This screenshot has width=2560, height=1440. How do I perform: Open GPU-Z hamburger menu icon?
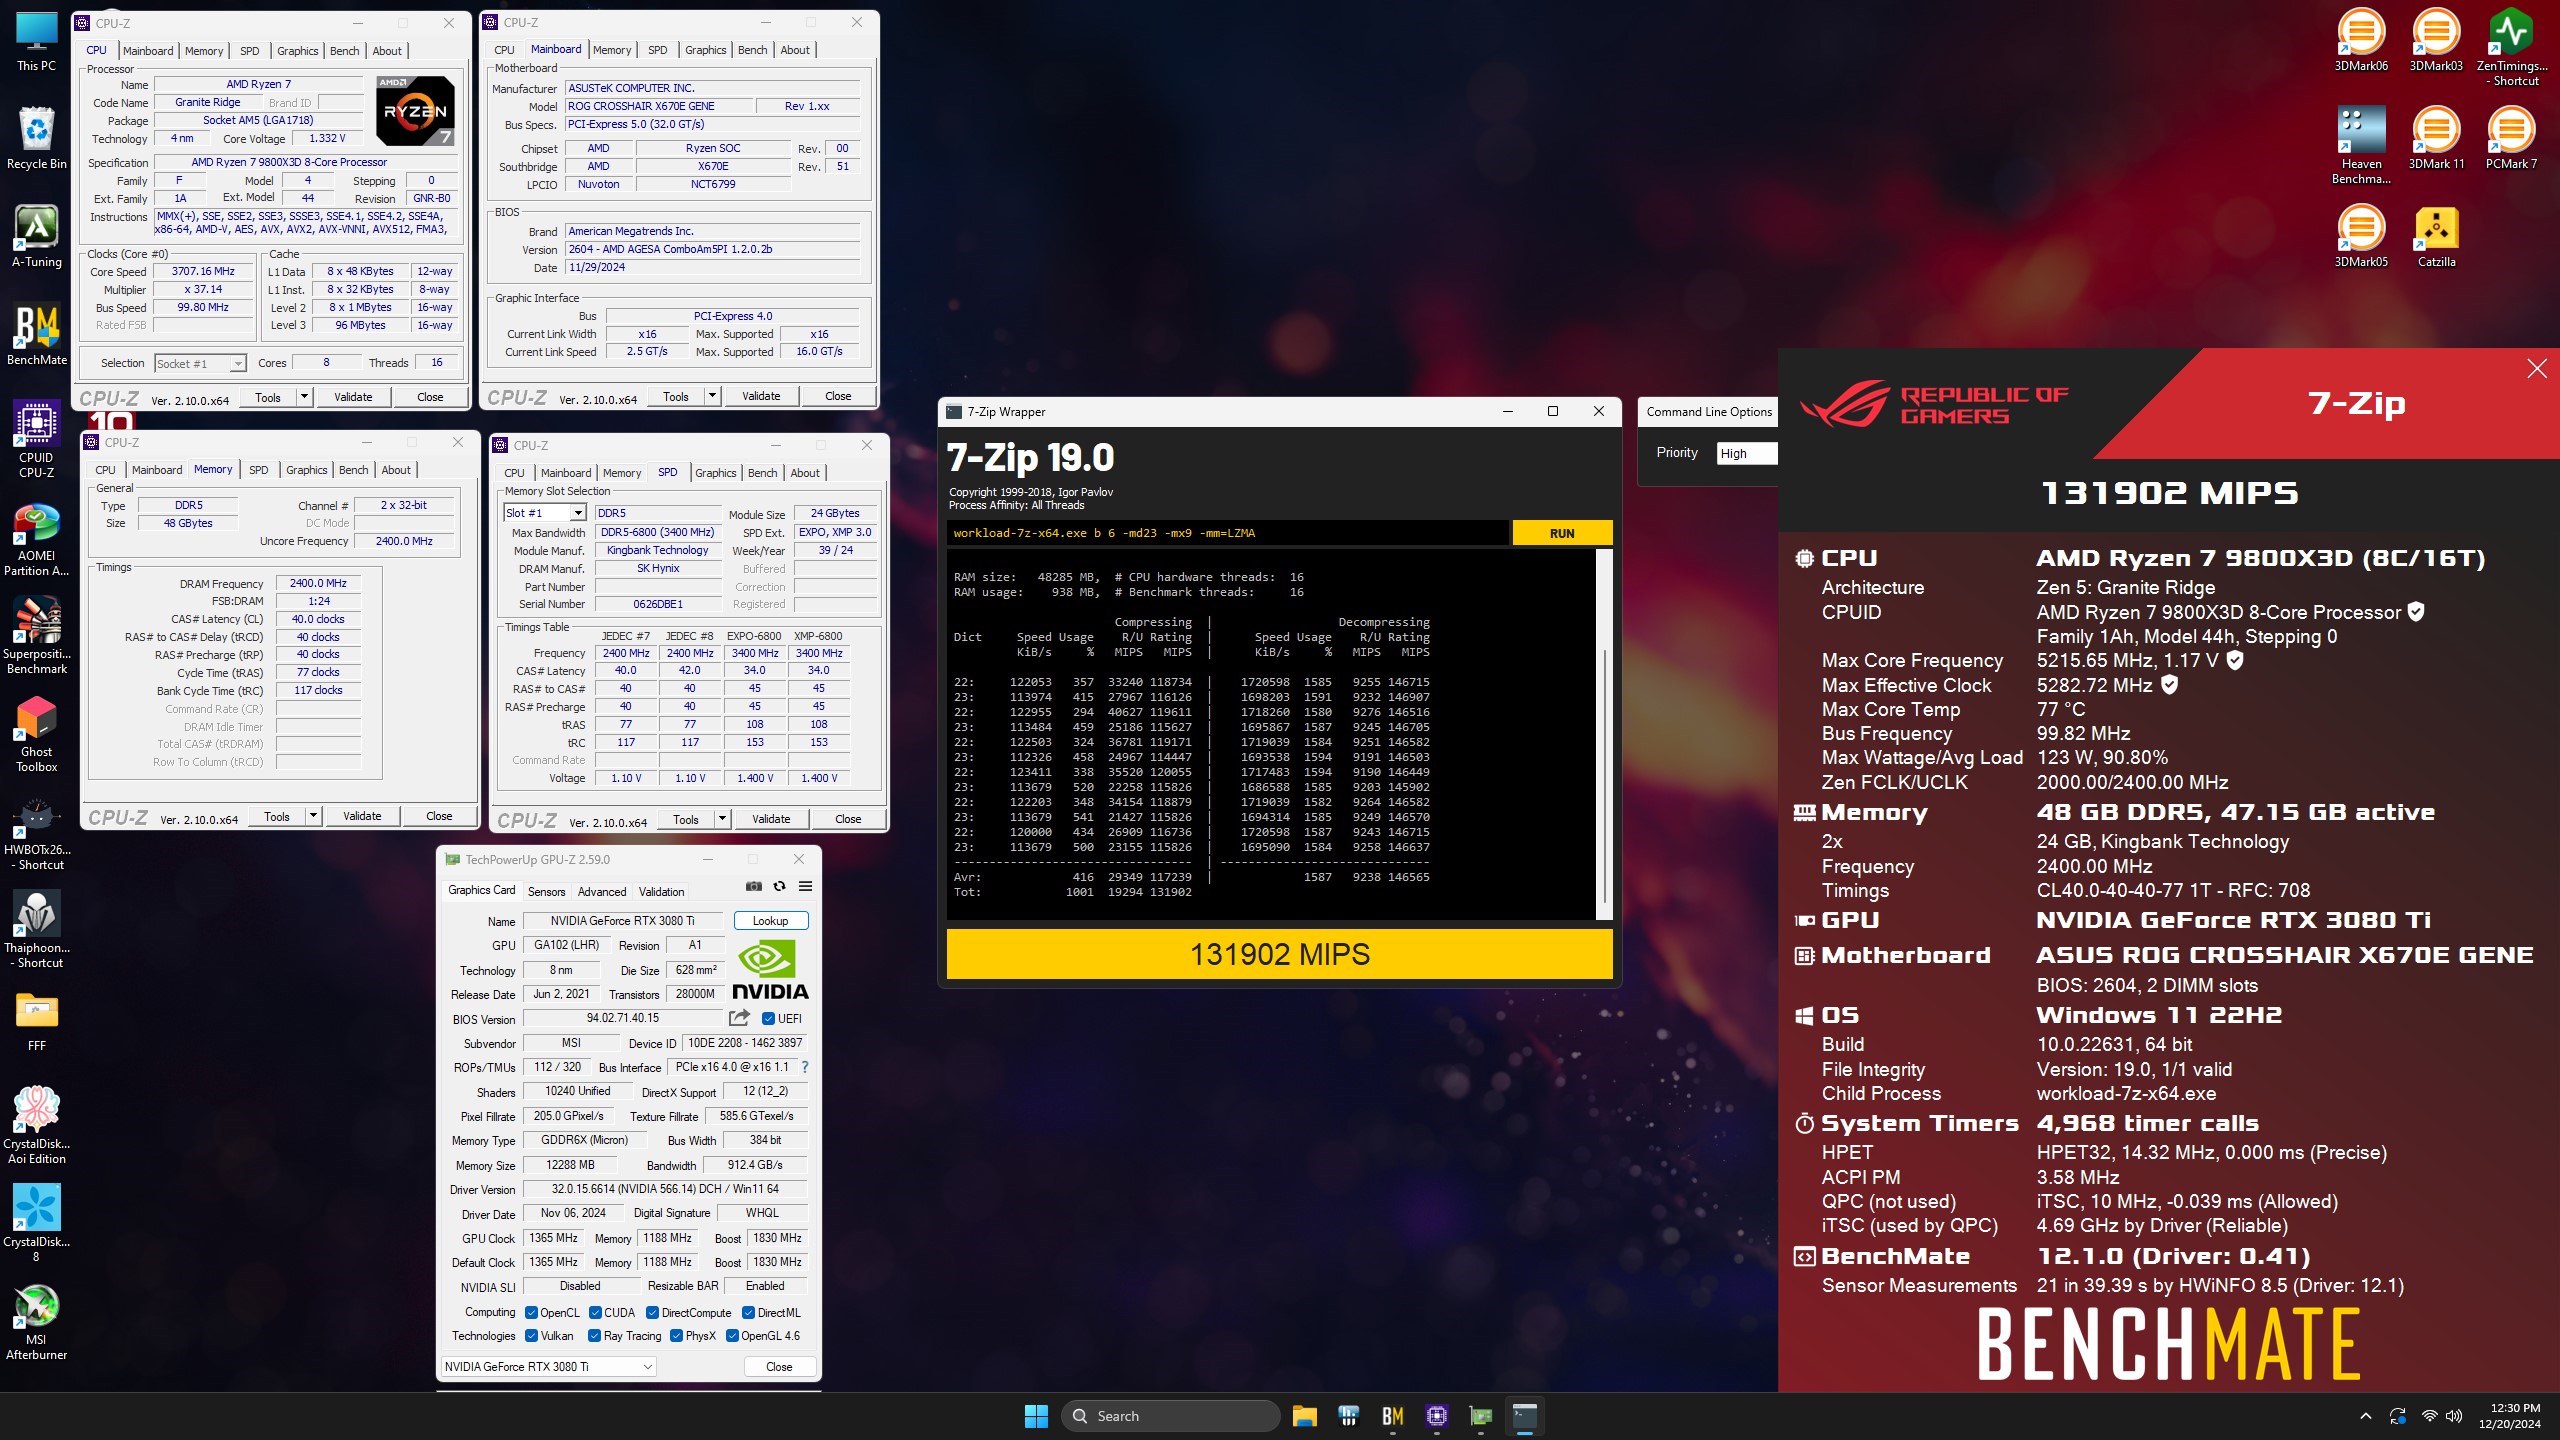pos(805,886)
